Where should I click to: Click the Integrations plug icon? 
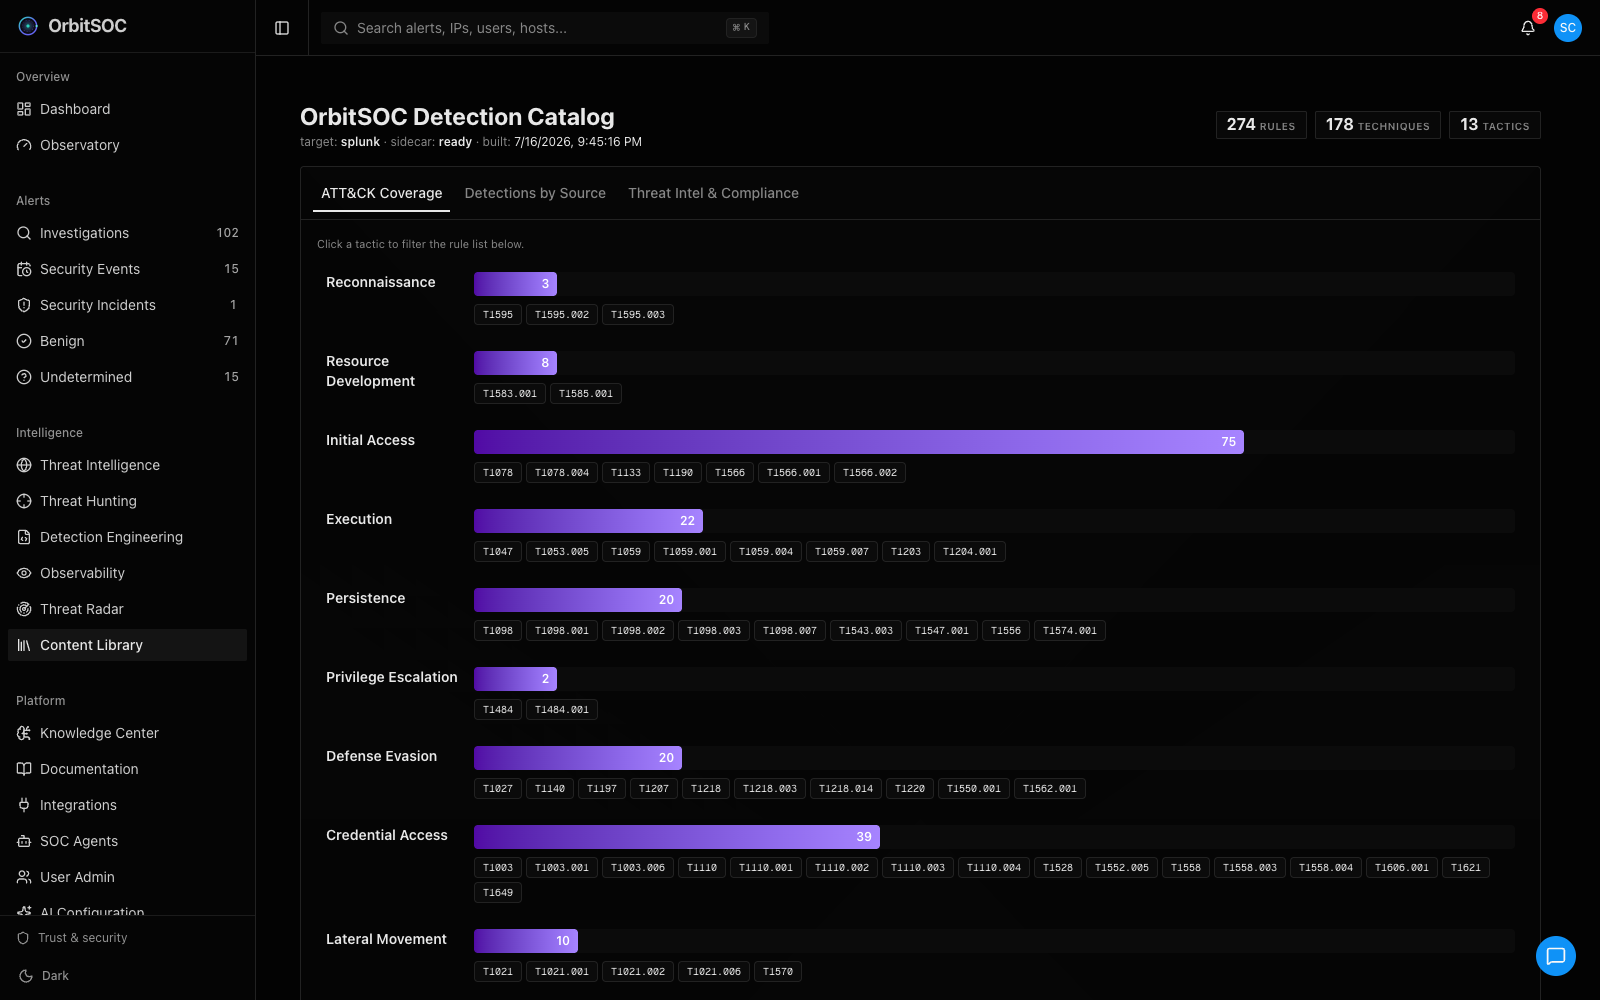24,805
